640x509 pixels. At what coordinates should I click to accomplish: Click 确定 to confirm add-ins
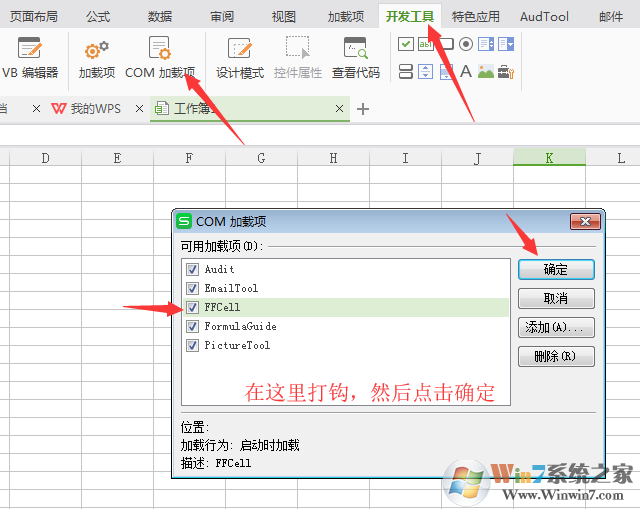point(556,269)
